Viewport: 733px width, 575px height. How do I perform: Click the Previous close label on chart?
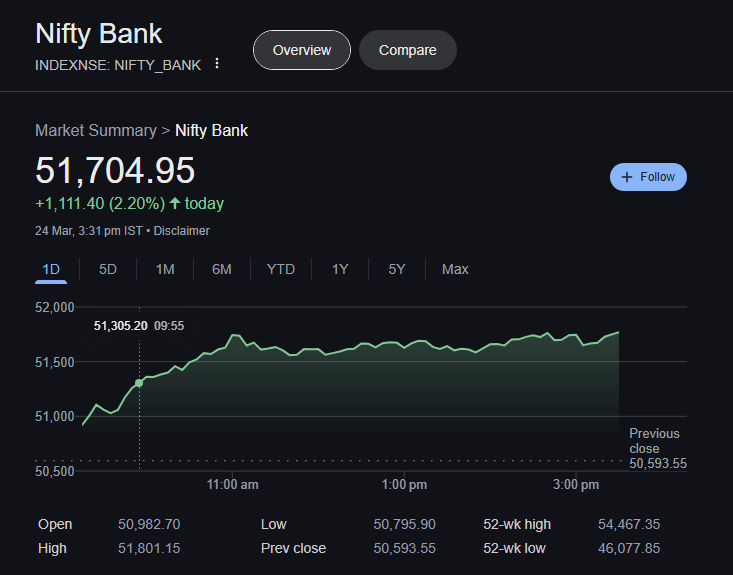654,441
